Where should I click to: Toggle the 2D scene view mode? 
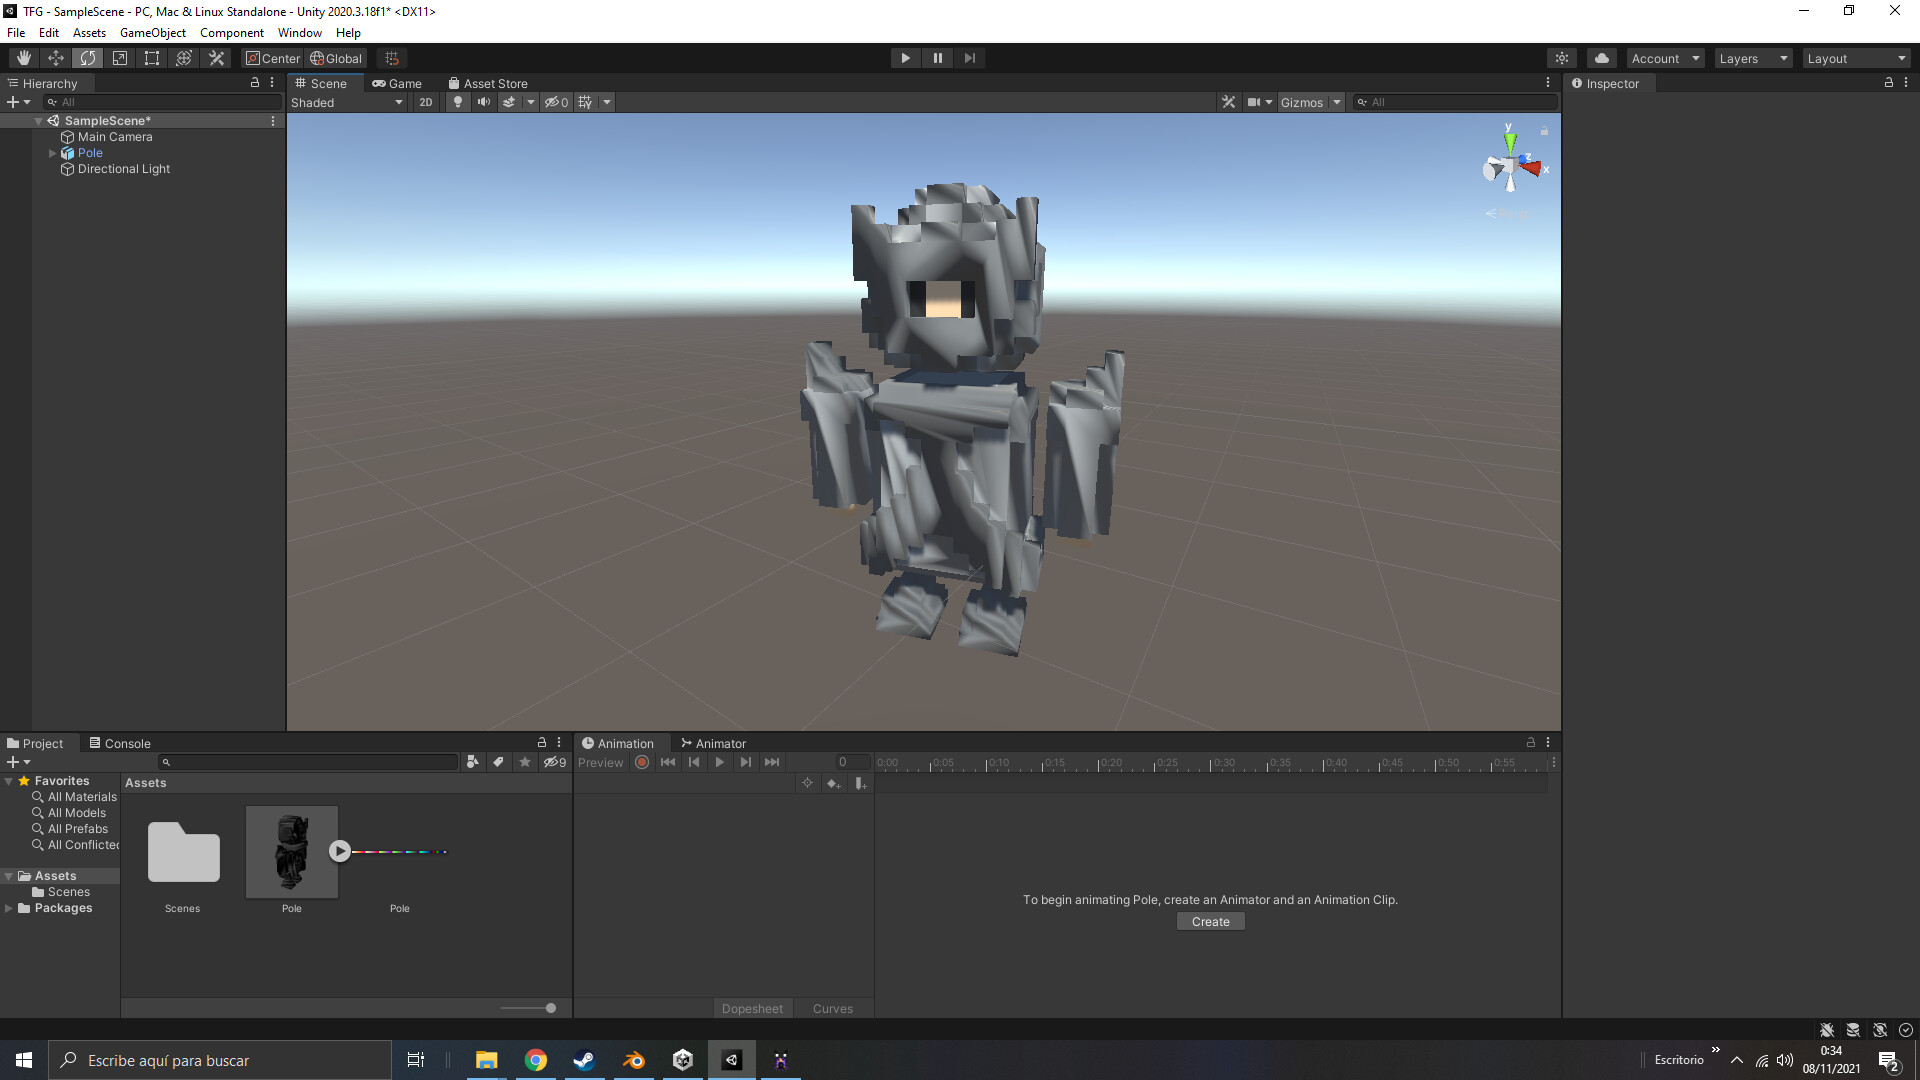tap(425, 102)
